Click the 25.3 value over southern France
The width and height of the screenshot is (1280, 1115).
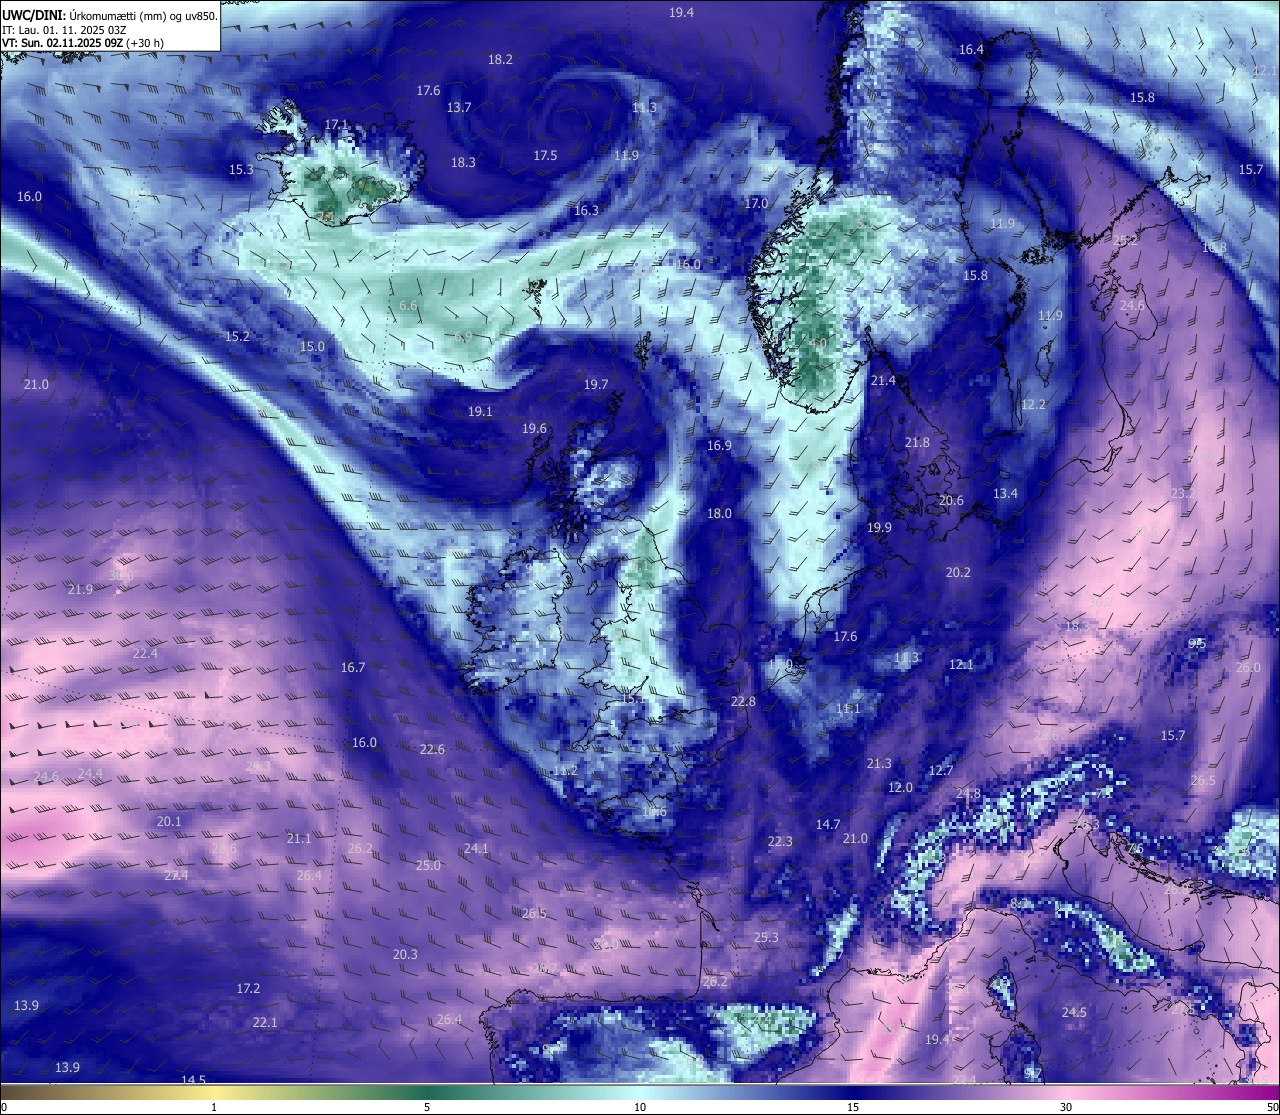tap(766, 937)
